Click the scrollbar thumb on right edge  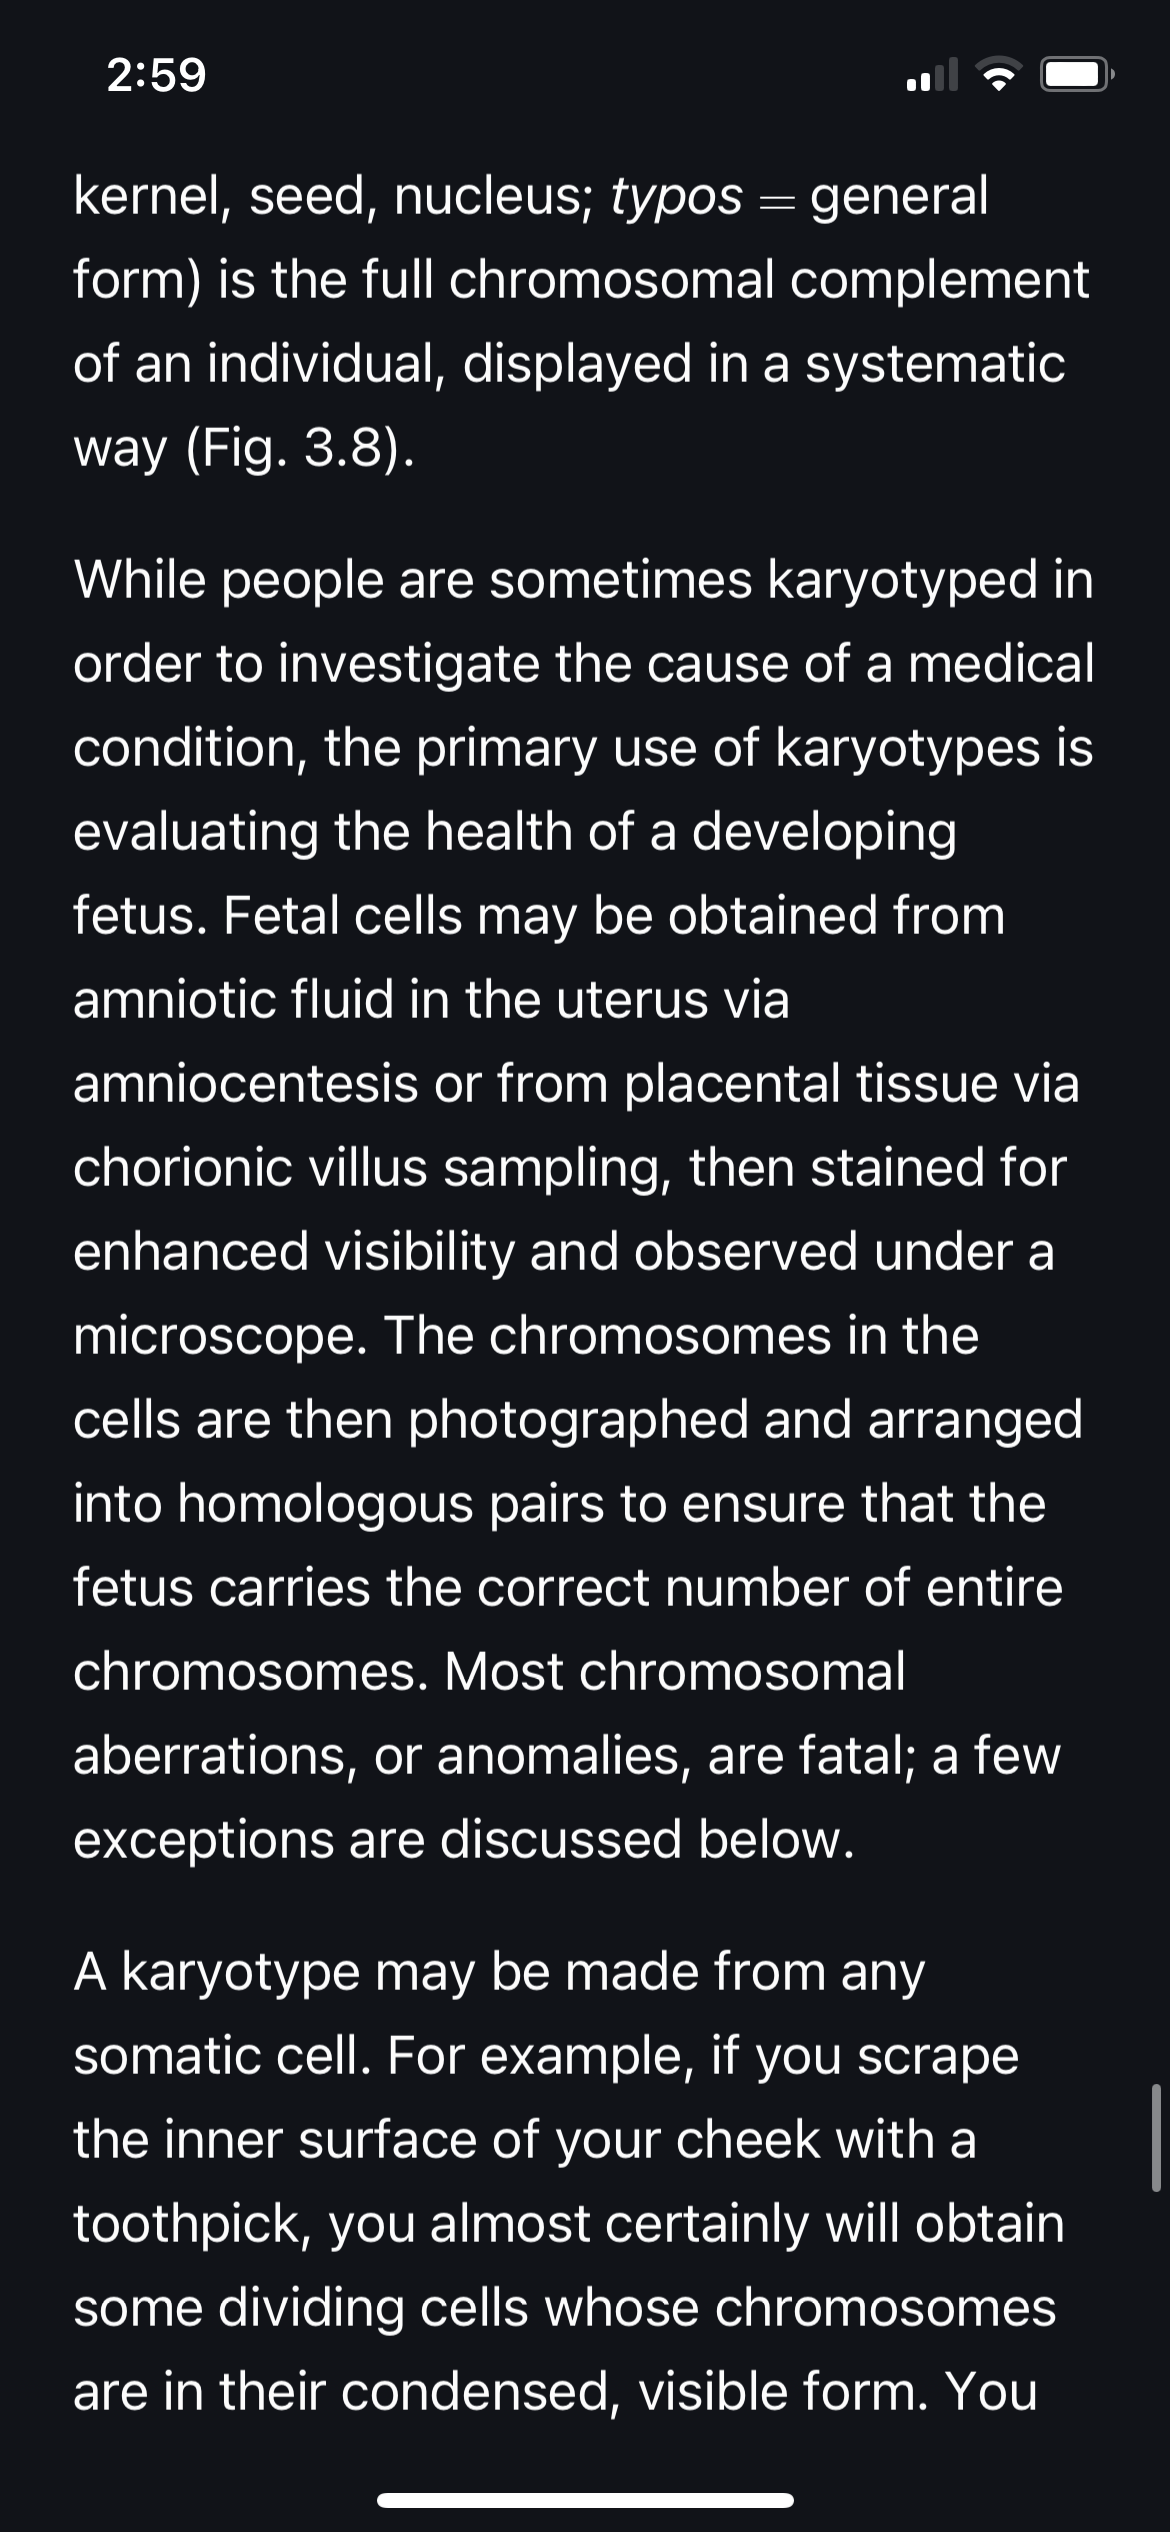pyautogui.click(x=1156, y=2138)
